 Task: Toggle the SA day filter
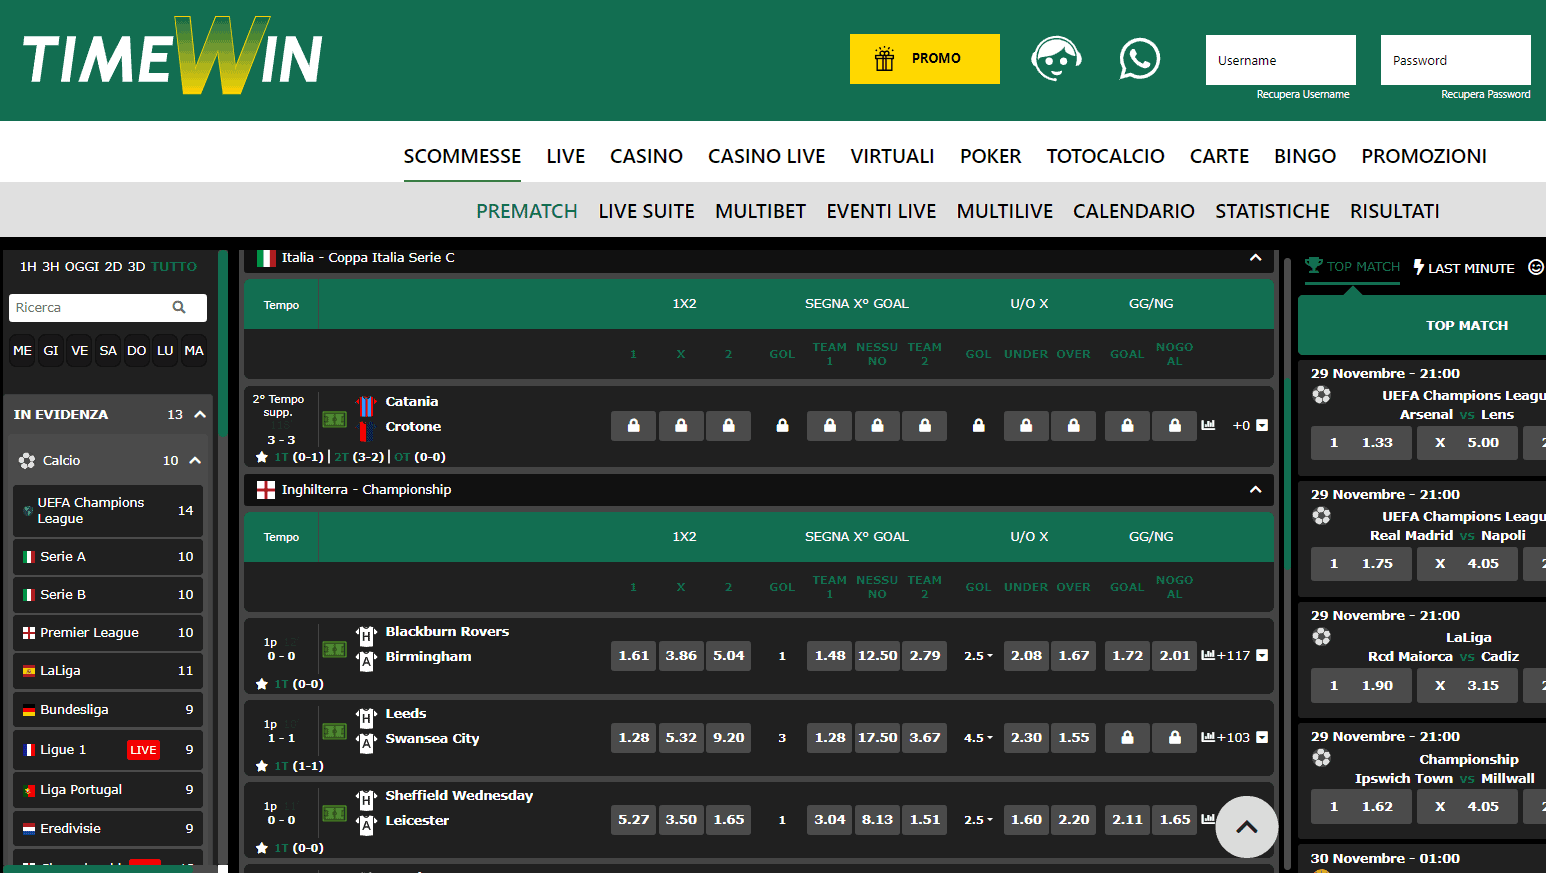108,350
